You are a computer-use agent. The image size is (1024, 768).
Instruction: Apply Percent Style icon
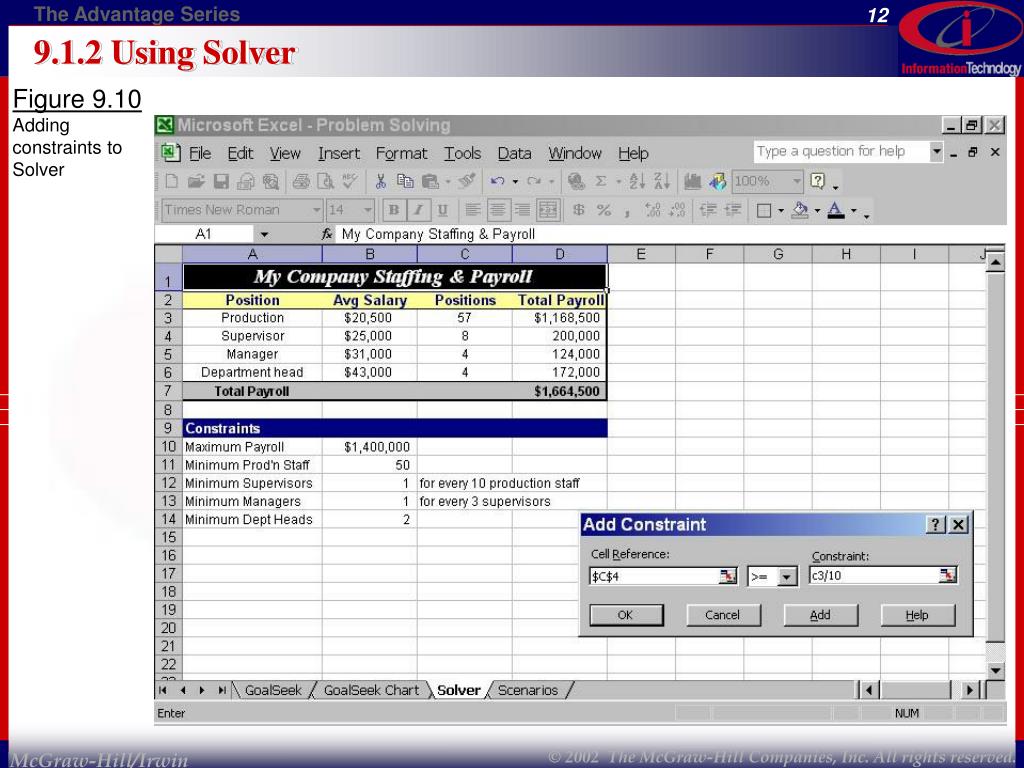[x=604, y=210]
